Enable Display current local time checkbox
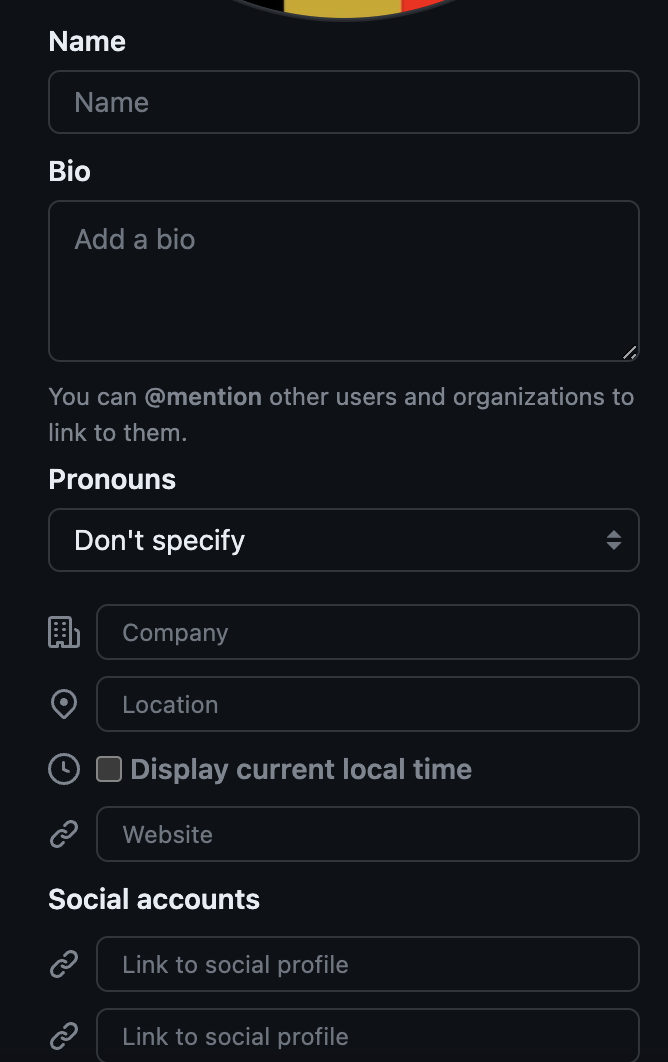 109,769
